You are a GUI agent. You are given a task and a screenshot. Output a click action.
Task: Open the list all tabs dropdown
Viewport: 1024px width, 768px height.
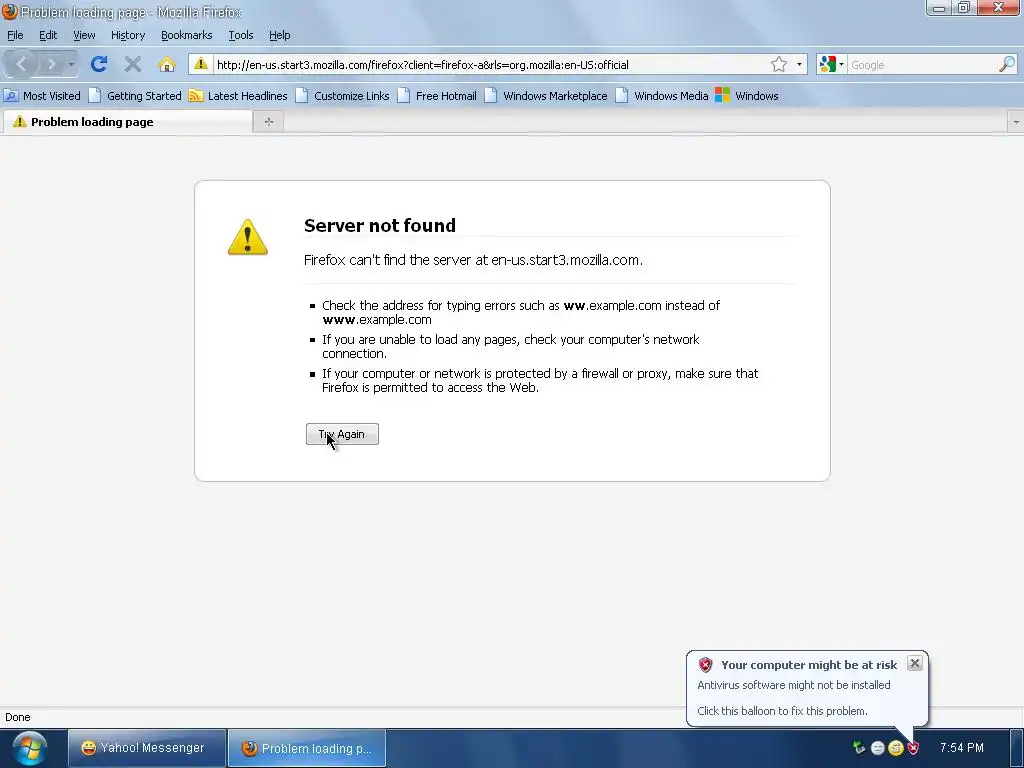pyautogui.click(x=1016, y=122)
